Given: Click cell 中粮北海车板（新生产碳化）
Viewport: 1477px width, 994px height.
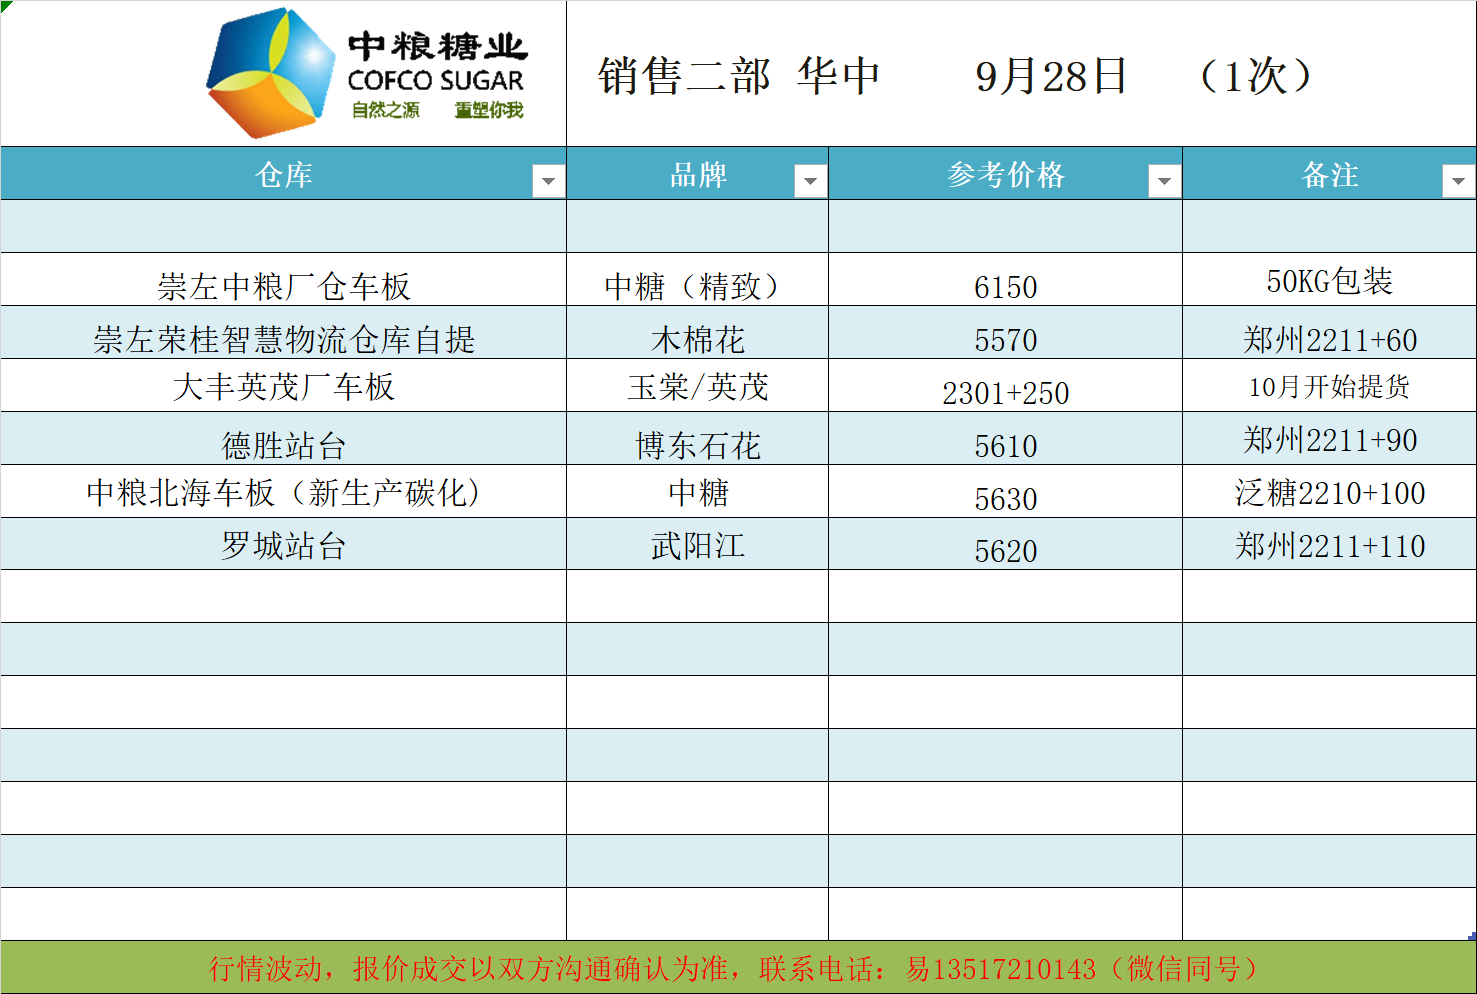Looking at the screenshot, I should (284, 492).
